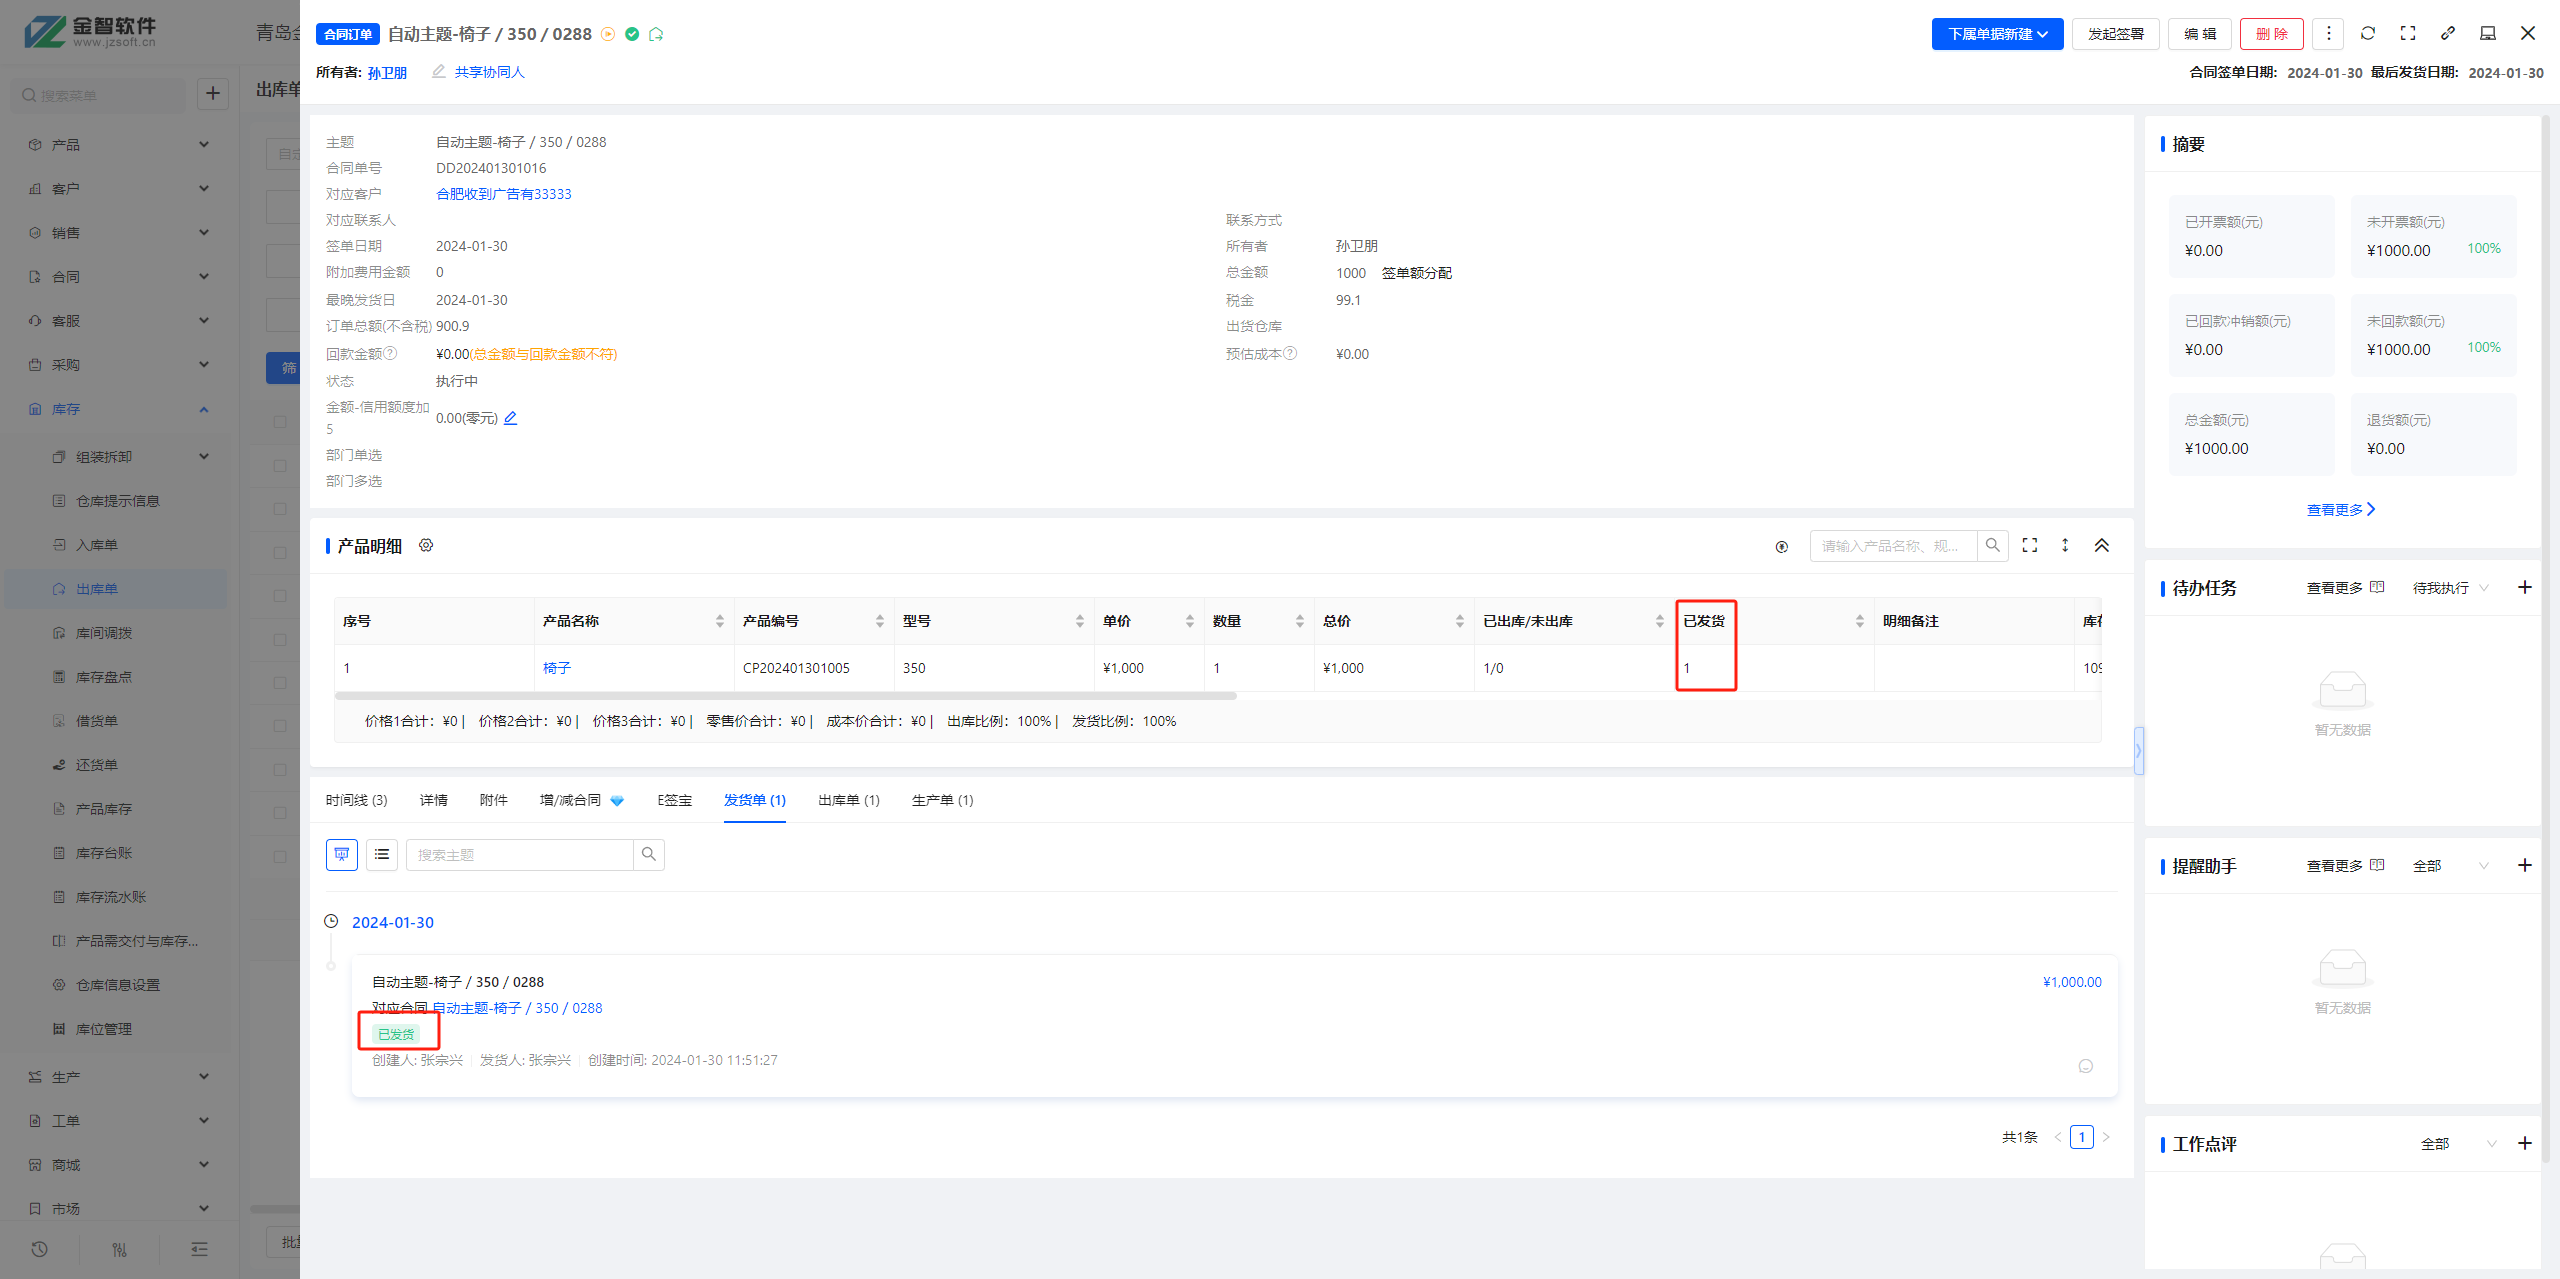Open the 时间线 (3) tab
Image resolution: width=2560 pixels, height=1279 pixels.
click(356, 800)
